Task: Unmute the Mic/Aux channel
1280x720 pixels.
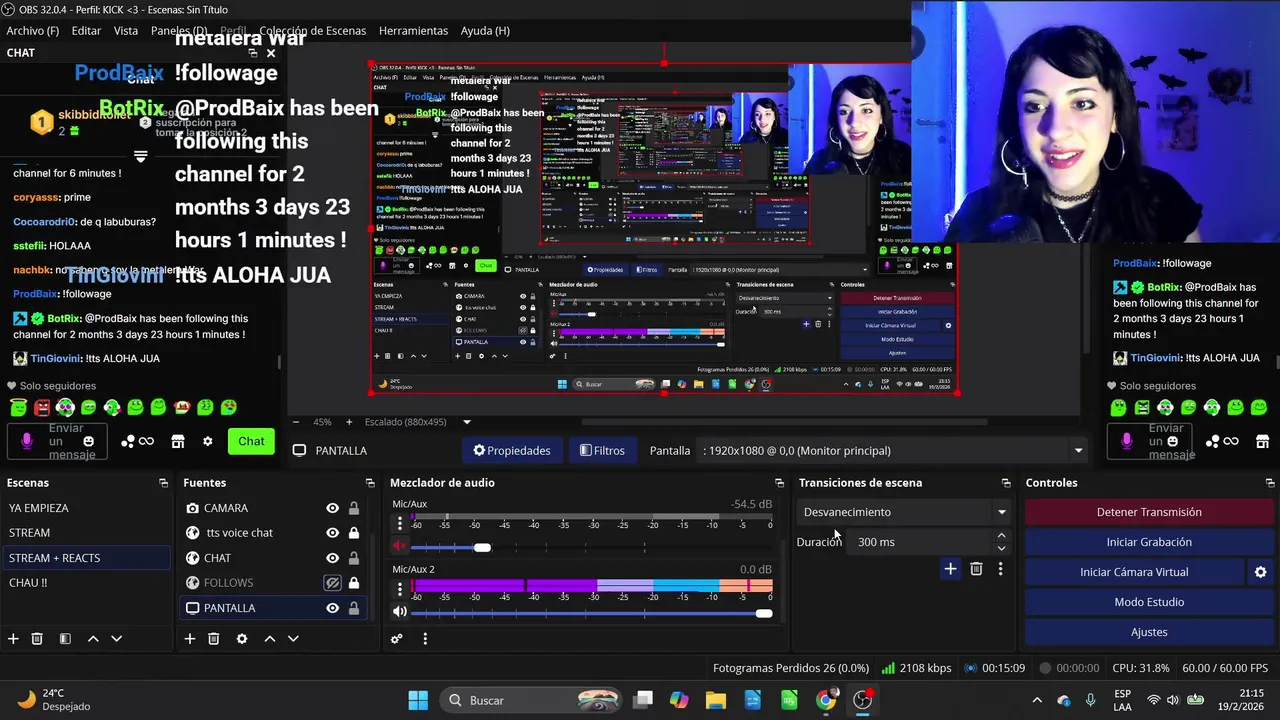Action: [400, 547]
